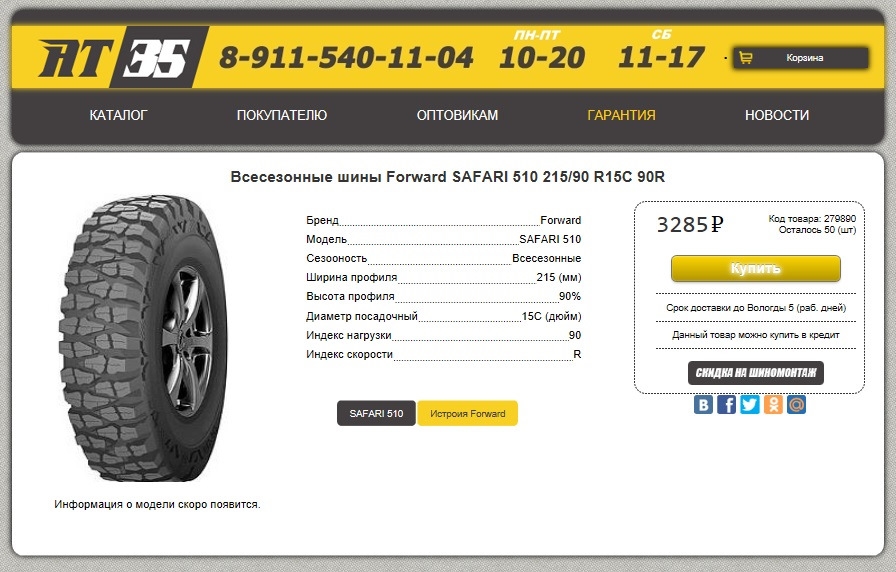896x572 pixels.
Task: Share via Mail.ru @ icon
Action: [796, 405]
